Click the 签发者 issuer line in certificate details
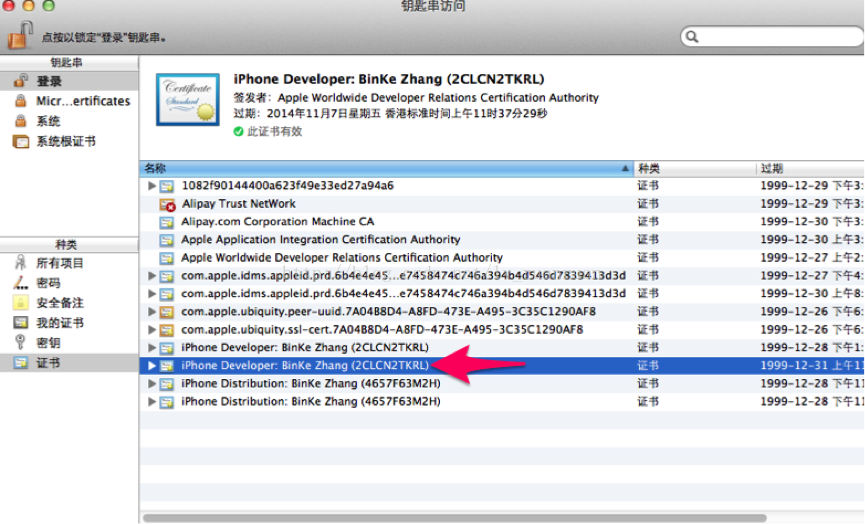Screen dimensions: 865x524 (x=416, y=98)
